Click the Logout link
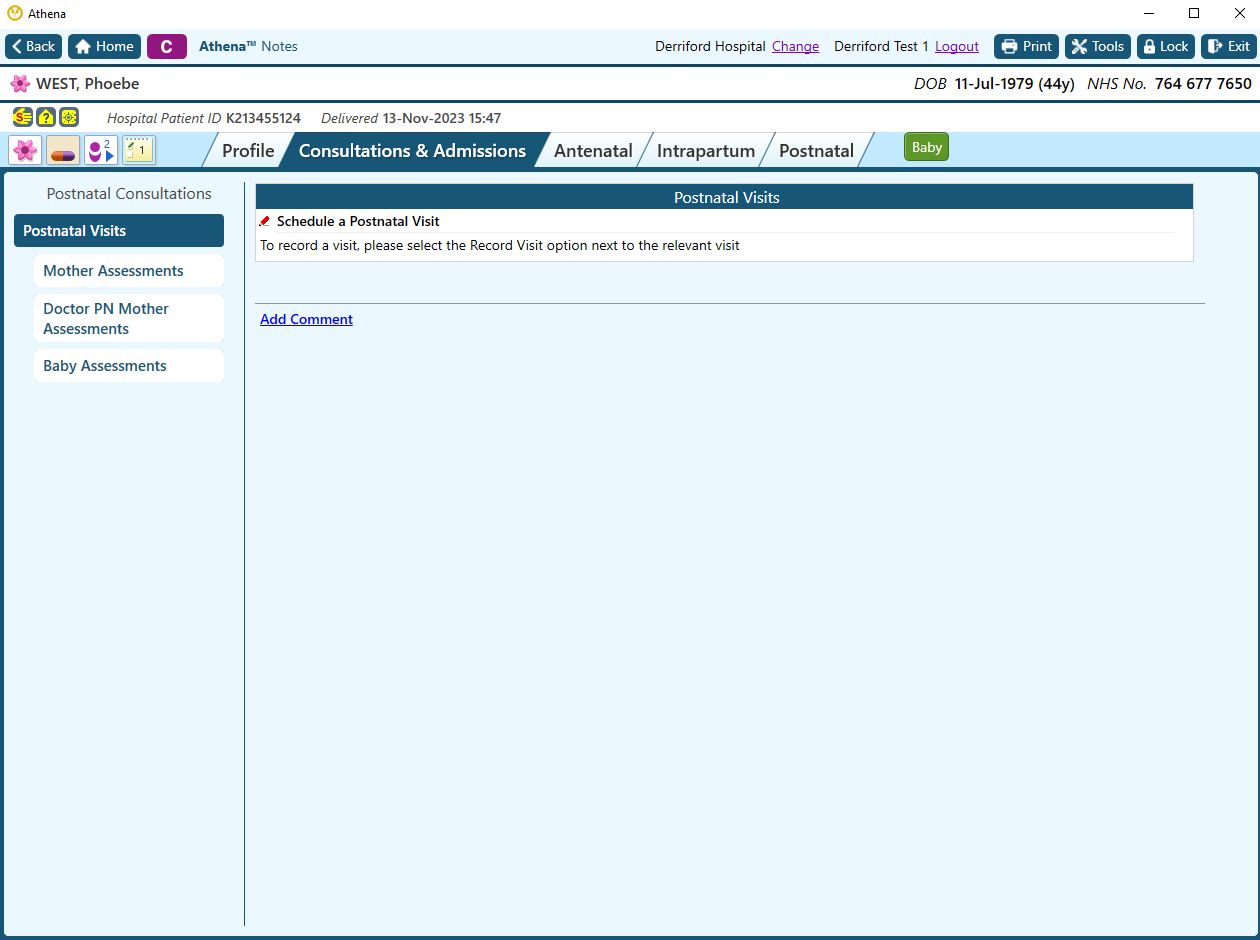1260x940 pixels. (957, 46)
